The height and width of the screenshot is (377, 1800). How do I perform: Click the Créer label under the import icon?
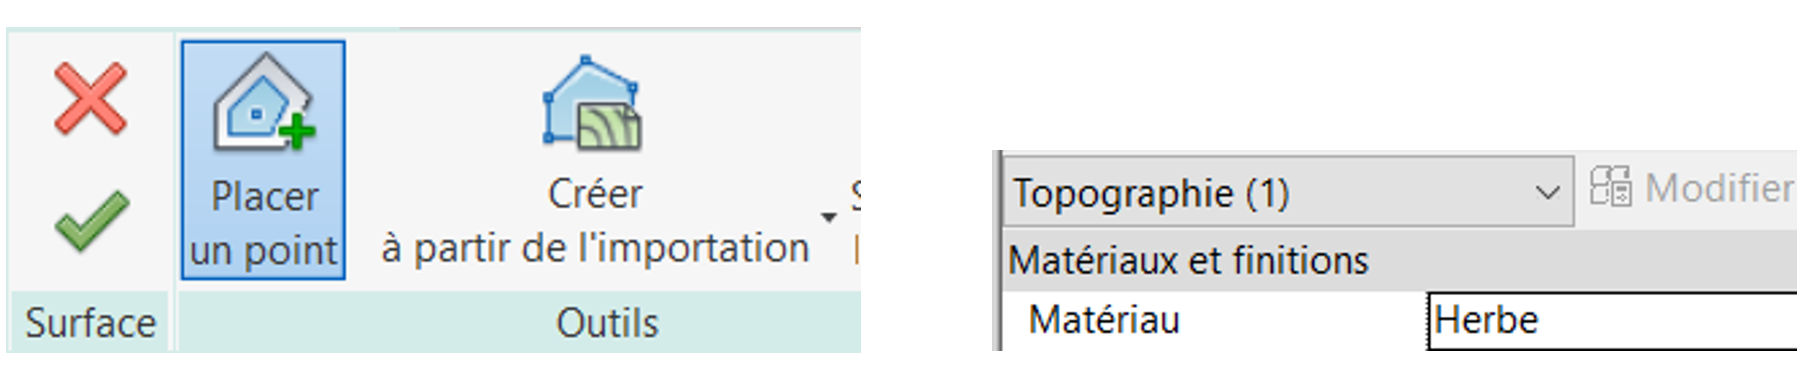click(595, 194)
